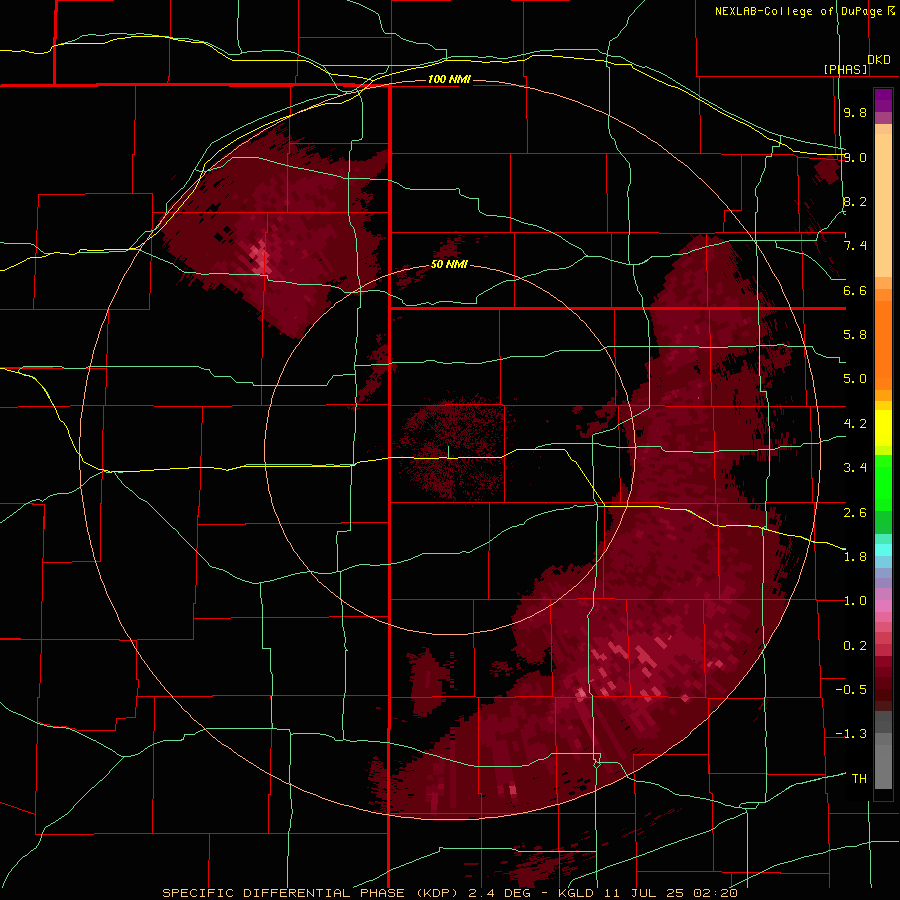900x900 pixels.
Task: Click the 7.4 legend value
Action: [x=855, y=246]
